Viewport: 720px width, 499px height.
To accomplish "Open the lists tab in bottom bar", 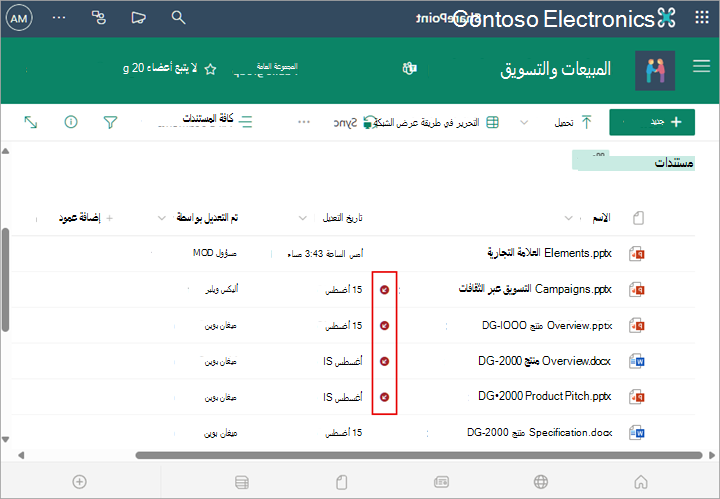I will (242, 482).
